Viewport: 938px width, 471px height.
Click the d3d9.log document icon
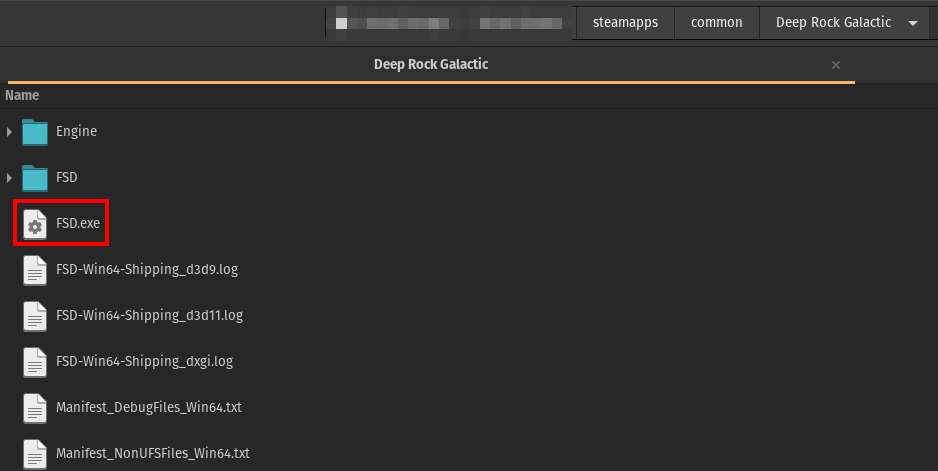35,270
